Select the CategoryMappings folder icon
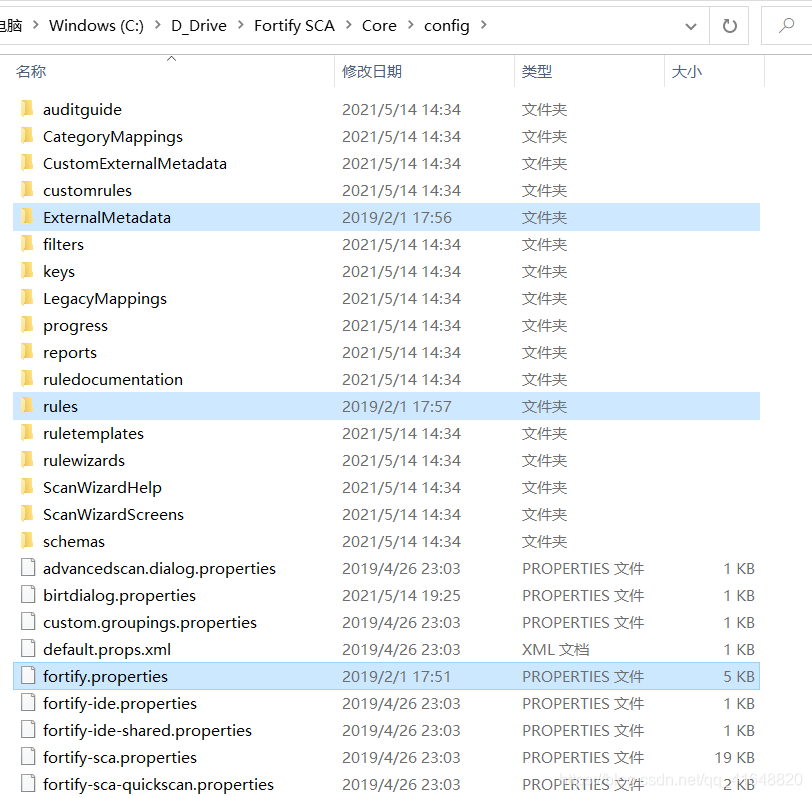The height and width of the screenshot is (798, 812). coord(27,136)
